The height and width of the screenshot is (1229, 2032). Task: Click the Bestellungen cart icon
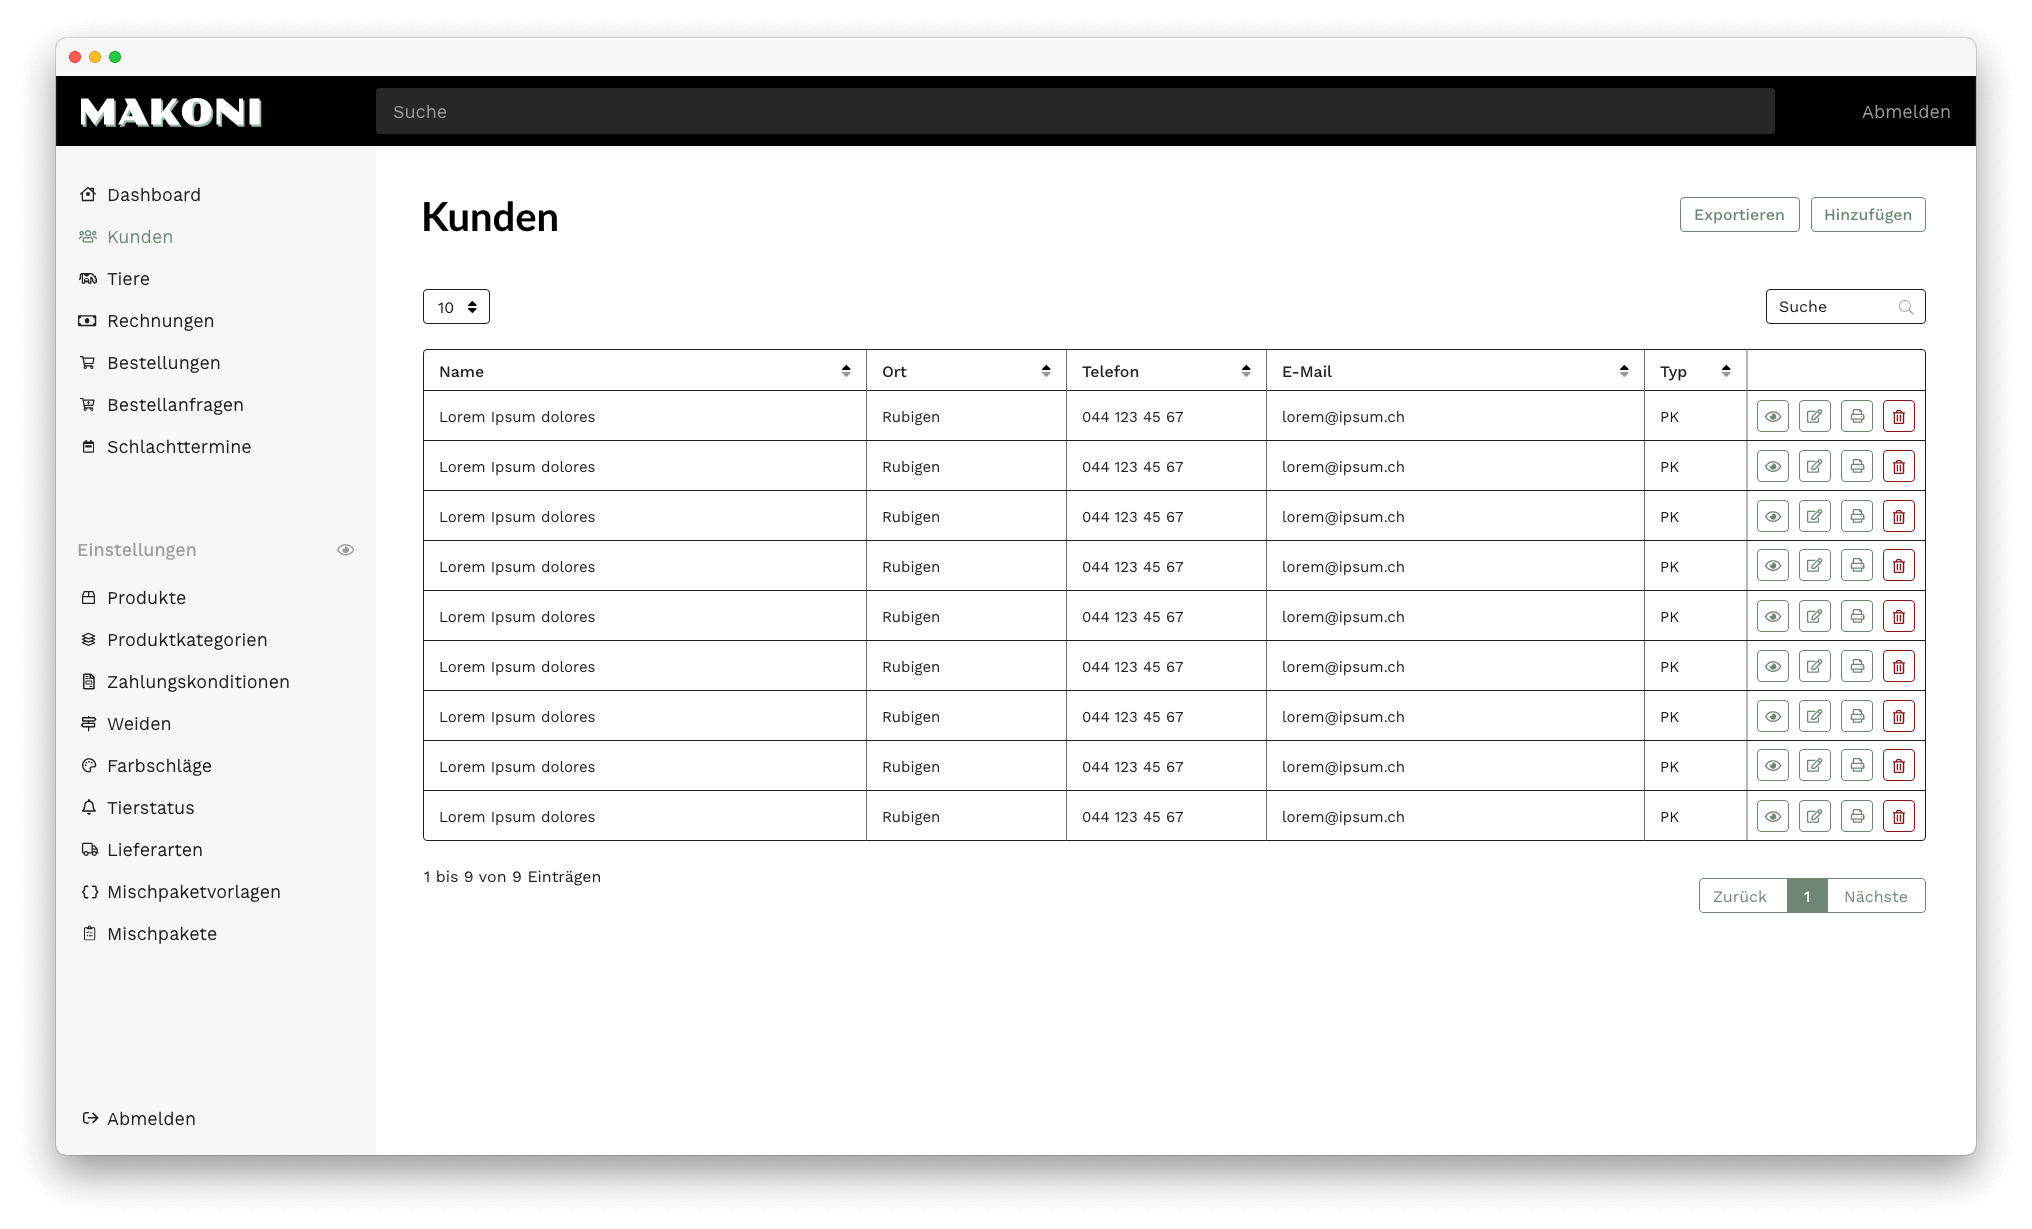pos(88,362)
